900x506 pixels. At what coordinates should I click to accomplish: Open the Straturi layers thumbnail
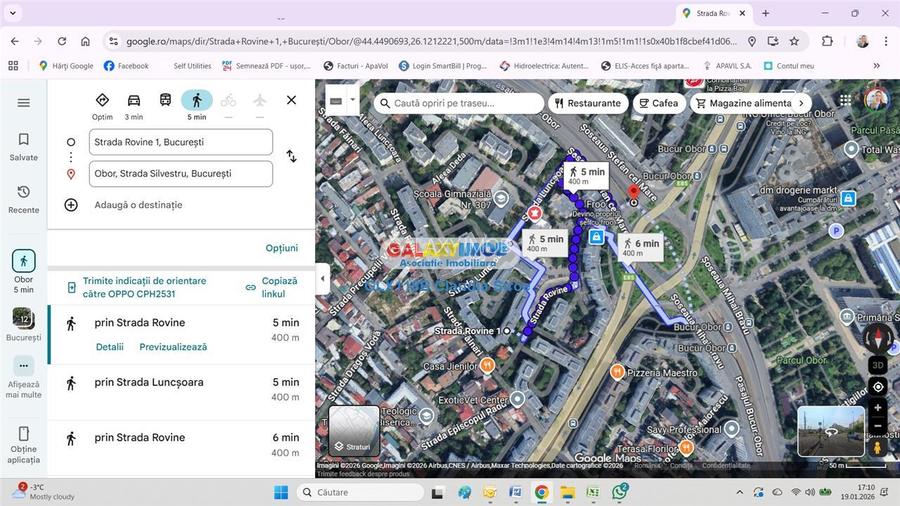(x=354, y=431)
